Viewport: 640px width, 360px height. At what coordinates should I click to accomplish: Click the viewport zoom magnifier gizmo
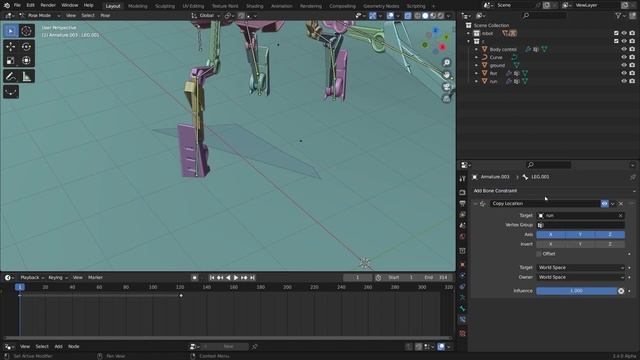[447, 62]
